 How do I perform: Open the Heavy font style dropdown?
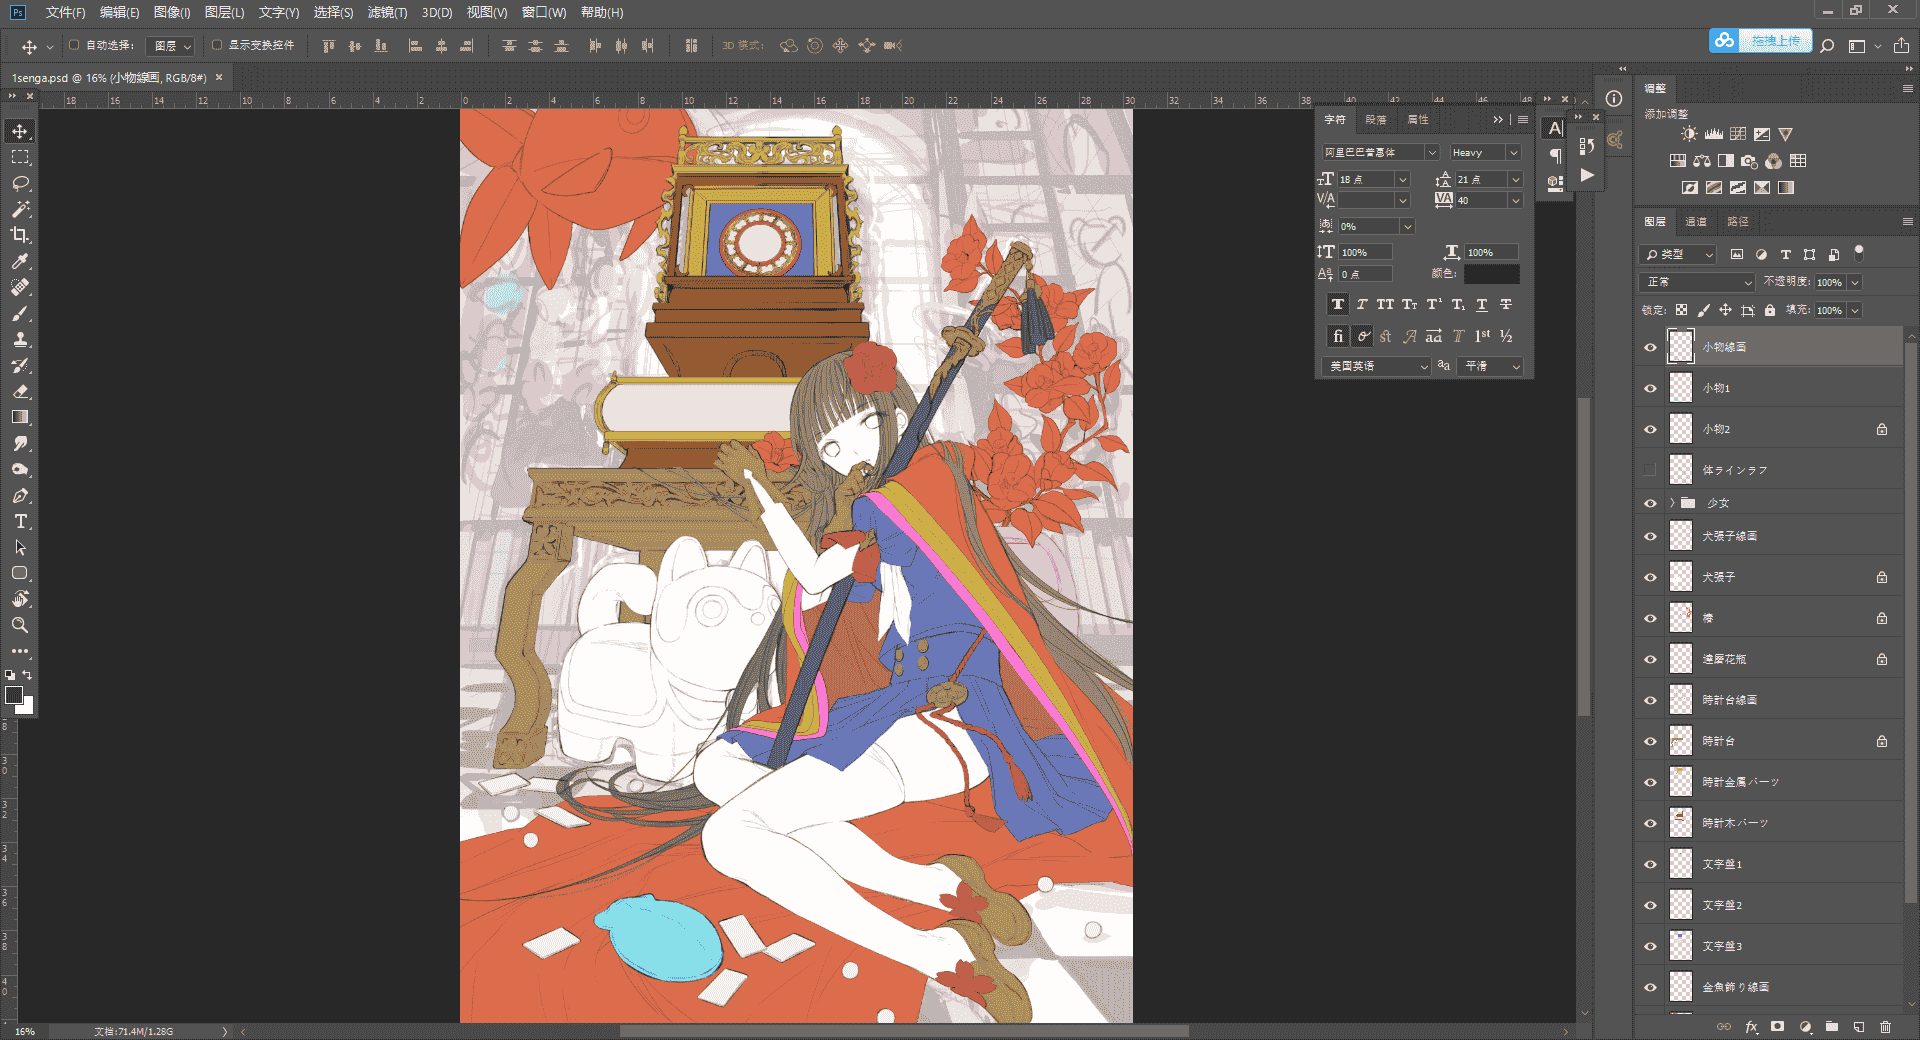tap(1513, 153)
